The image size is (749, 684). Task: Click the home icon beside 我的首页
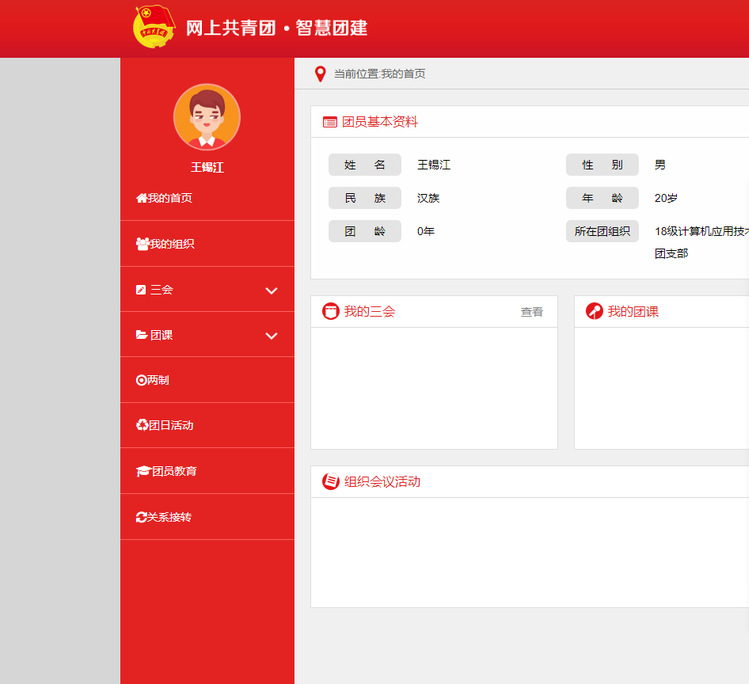tap(141, 198)
